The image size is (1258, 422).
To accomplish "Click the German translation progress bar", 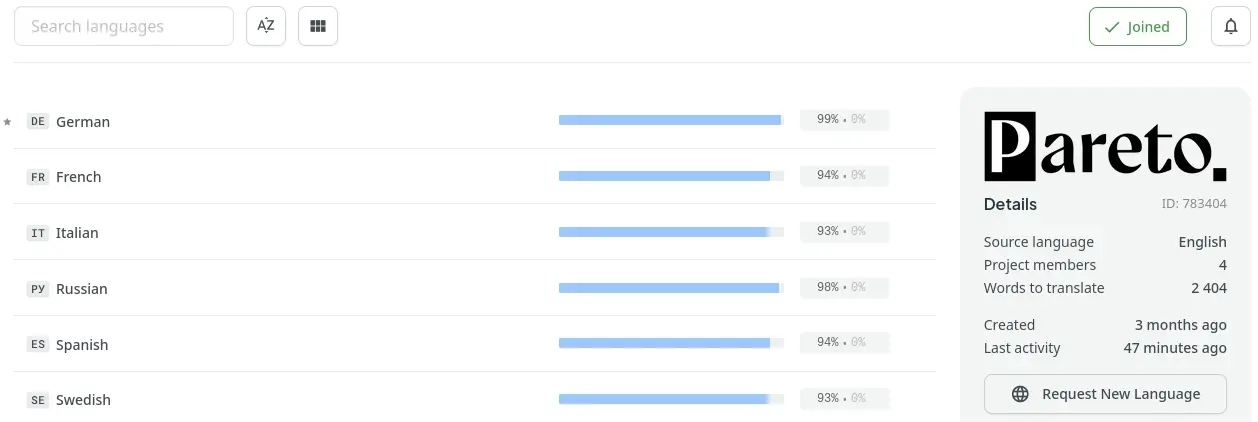I will (671, 120).
